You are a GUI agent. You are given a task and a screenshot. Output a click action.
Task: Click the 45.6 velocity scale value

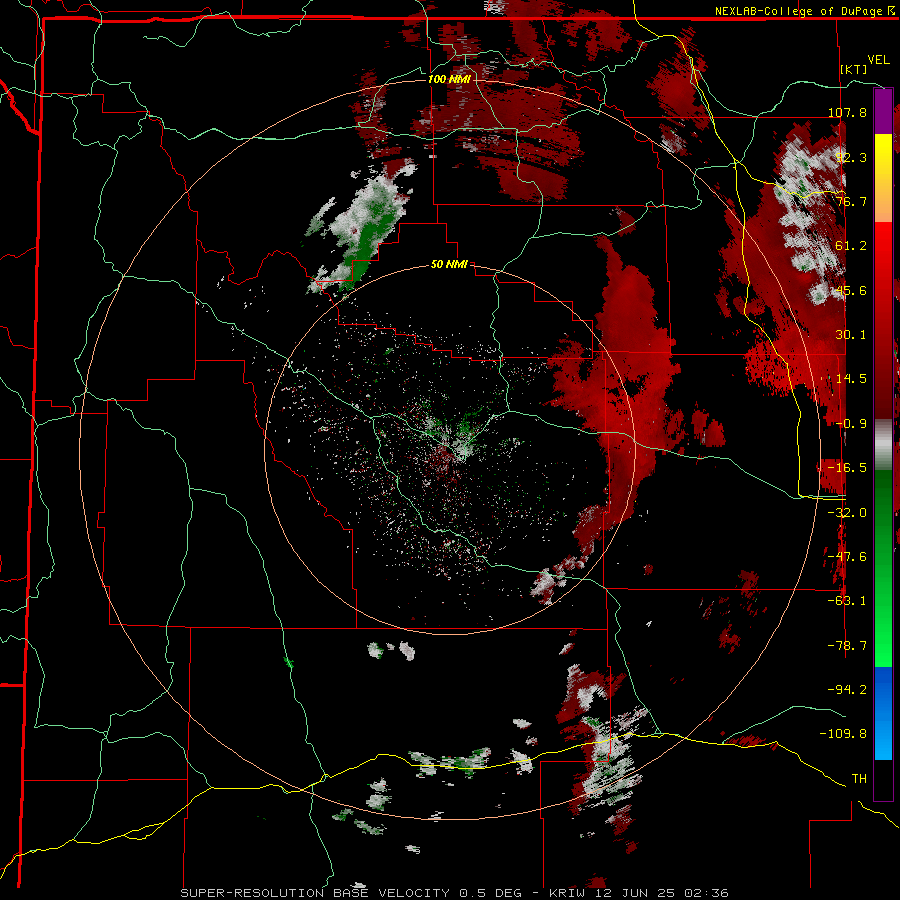coord(851,290)
